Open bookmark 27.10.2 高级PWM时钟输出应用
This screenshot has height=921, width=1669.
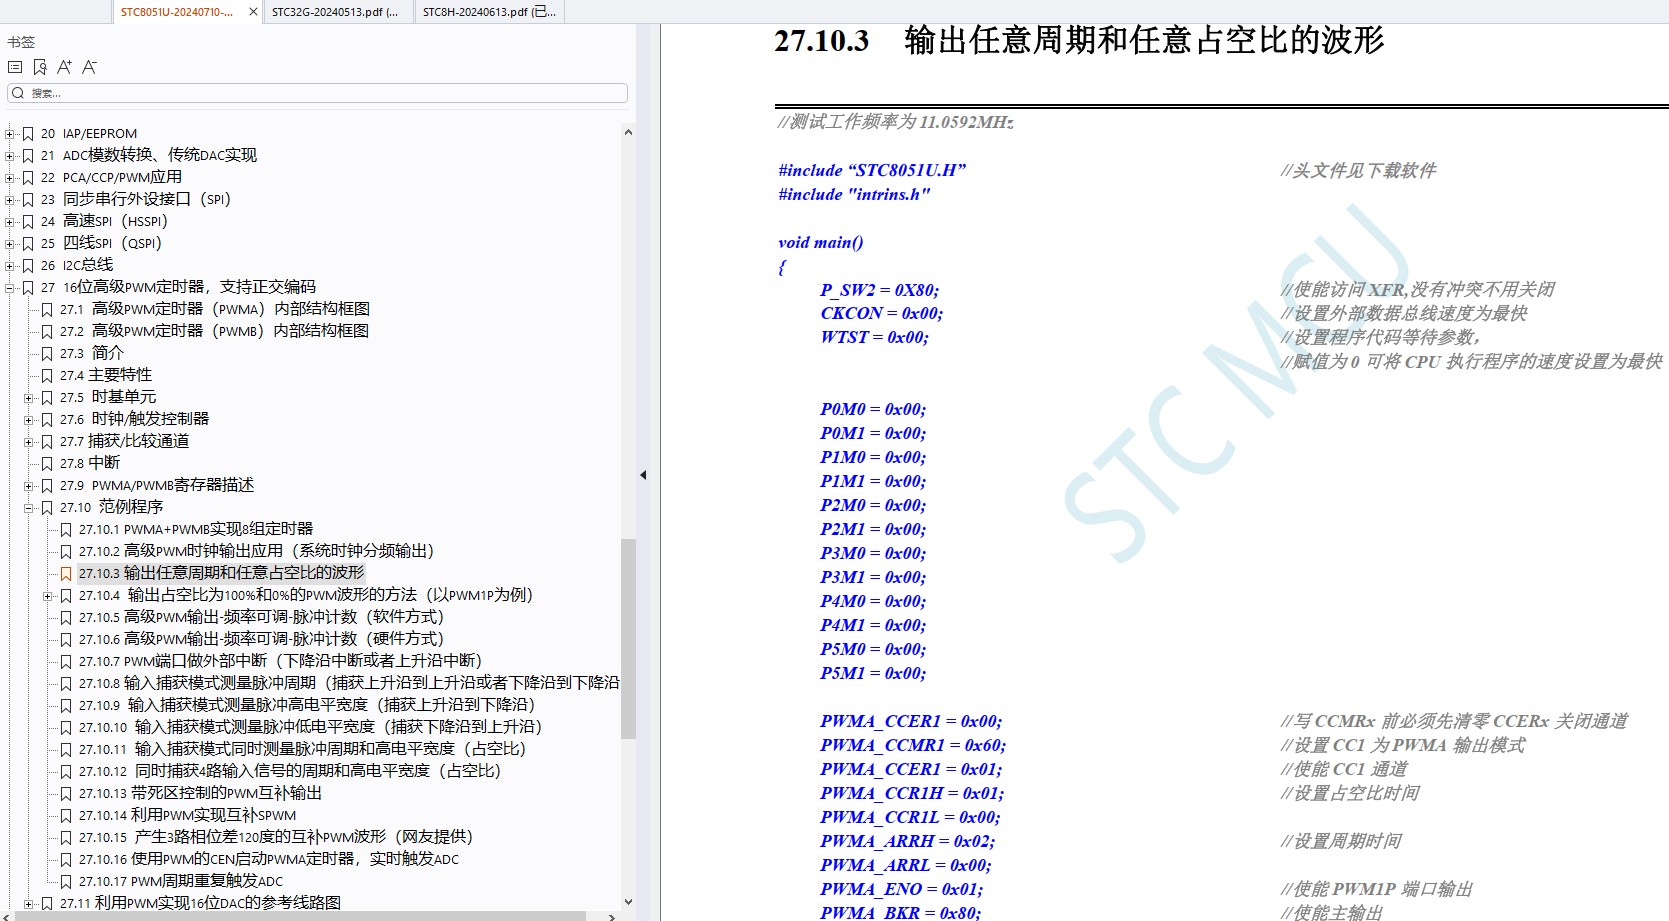click(x=256, y=552)
